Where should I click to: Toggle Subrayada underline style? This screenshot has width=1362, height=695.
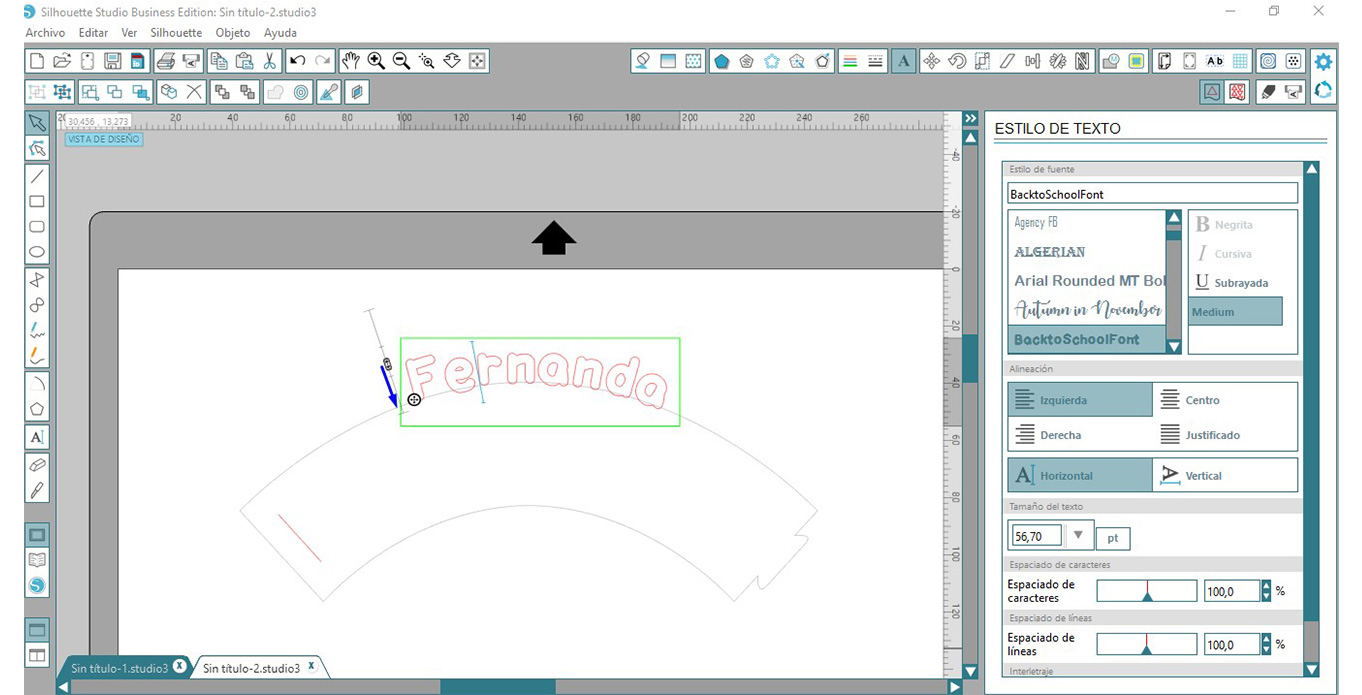[x=1232, y=283]
